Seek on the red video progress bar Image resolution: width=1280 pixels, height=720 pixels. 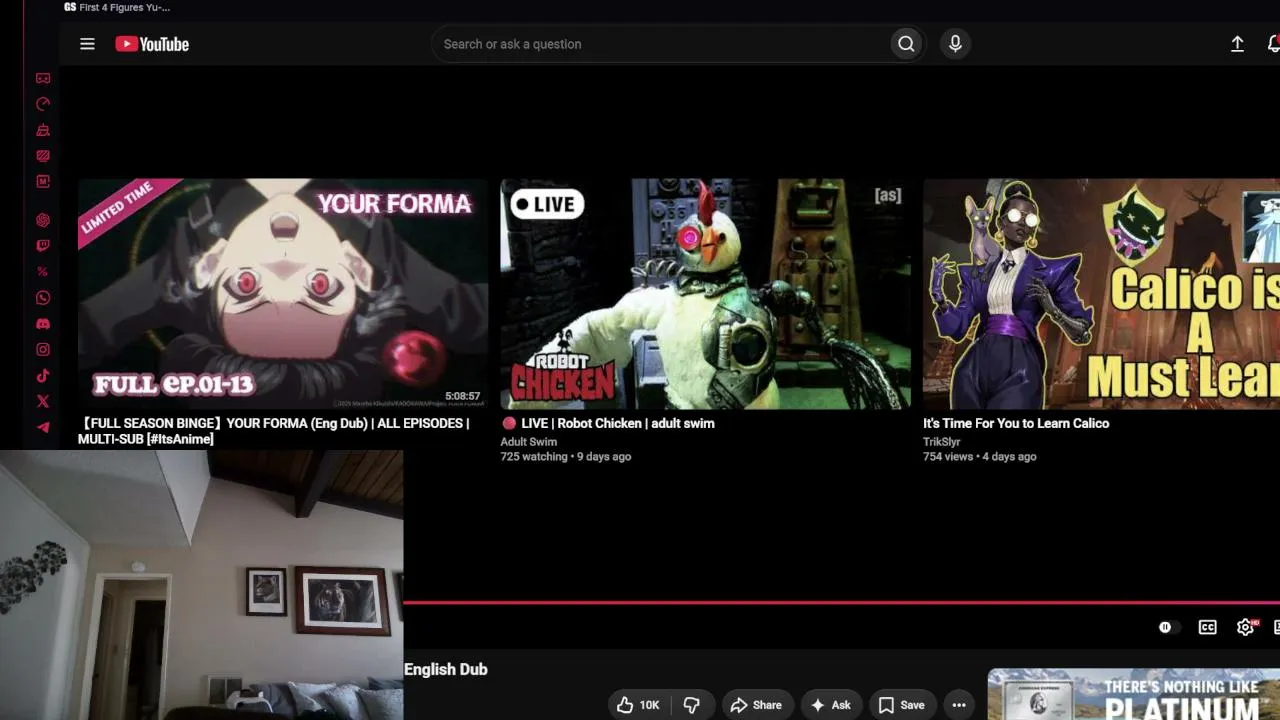click(842, 603)
